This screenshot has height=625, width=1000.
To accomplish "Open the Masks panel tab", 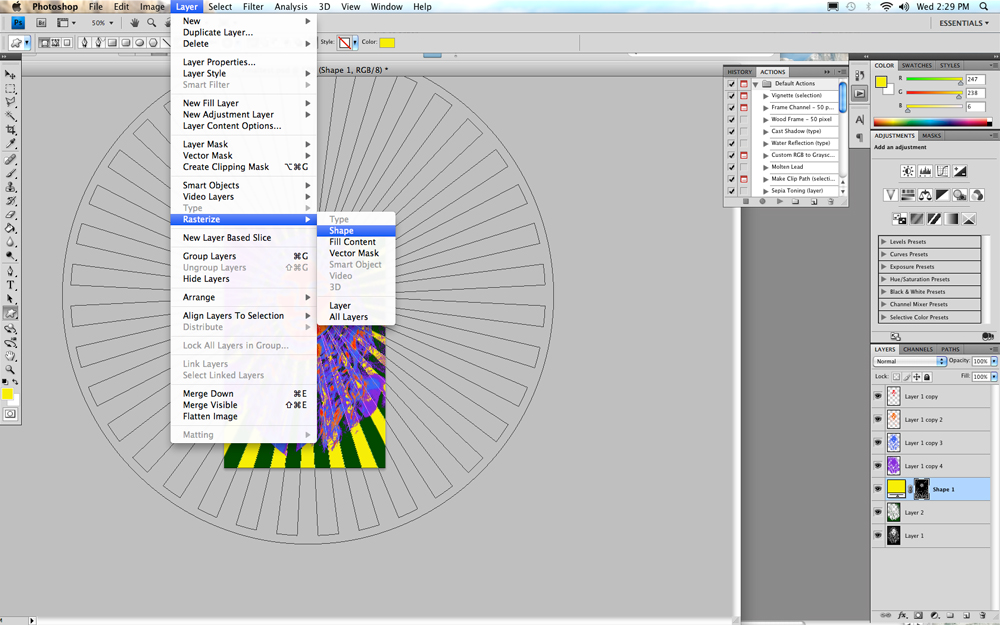I will click(931, 136).
